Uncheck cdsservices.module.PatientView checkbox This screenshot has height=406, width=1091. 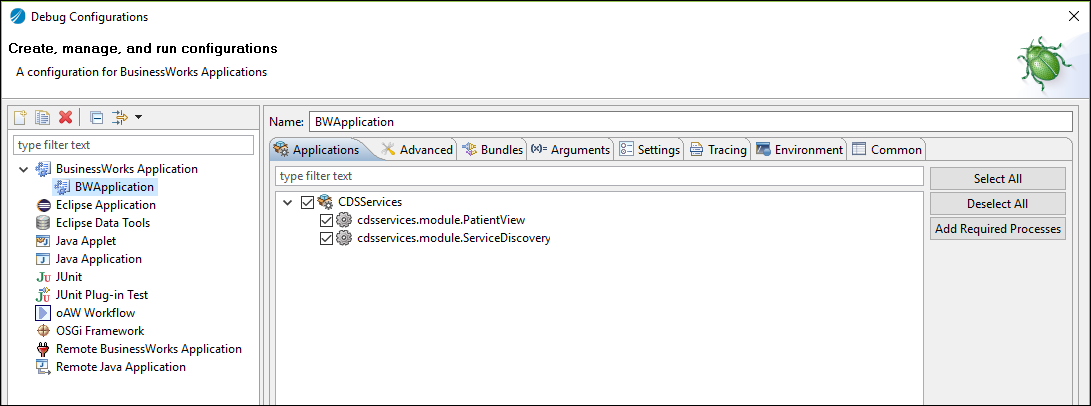(326, 220)
